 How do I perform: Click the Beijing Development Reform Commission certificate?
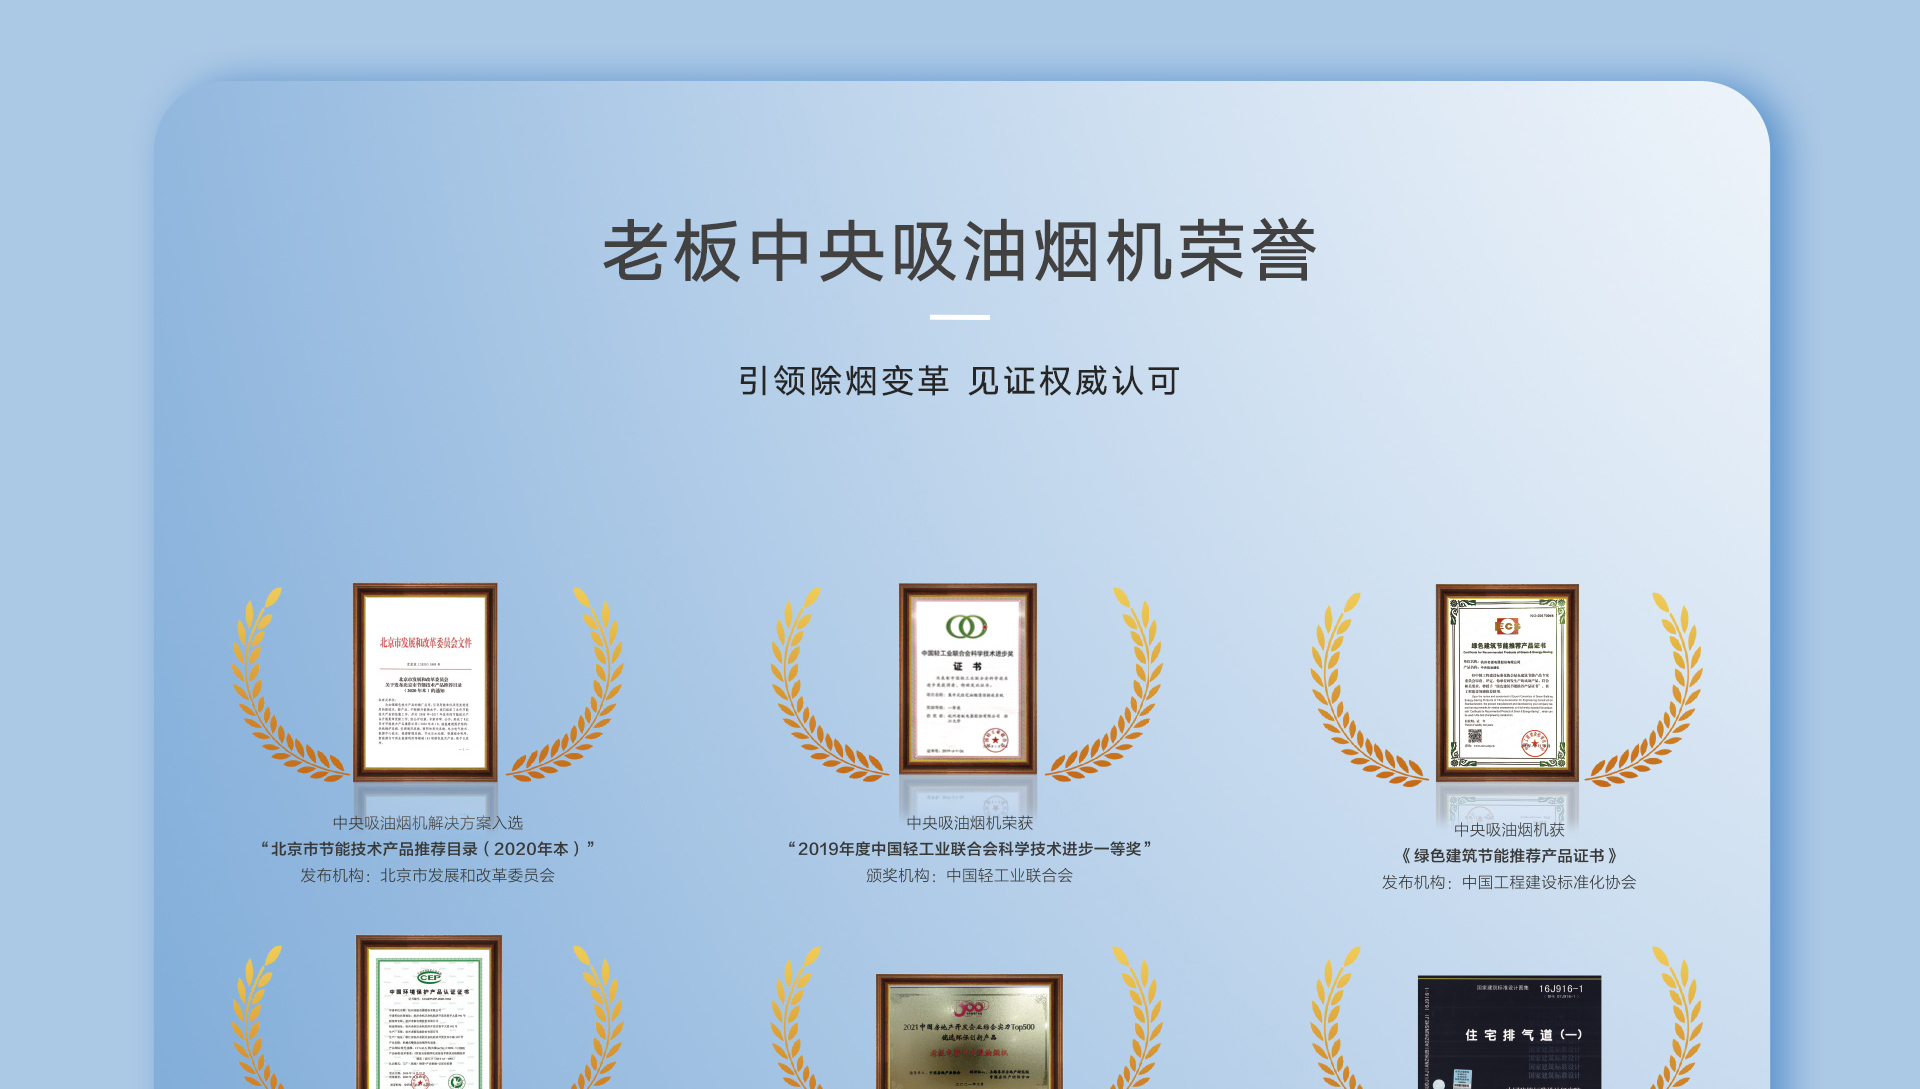click(x=425, y=682)
